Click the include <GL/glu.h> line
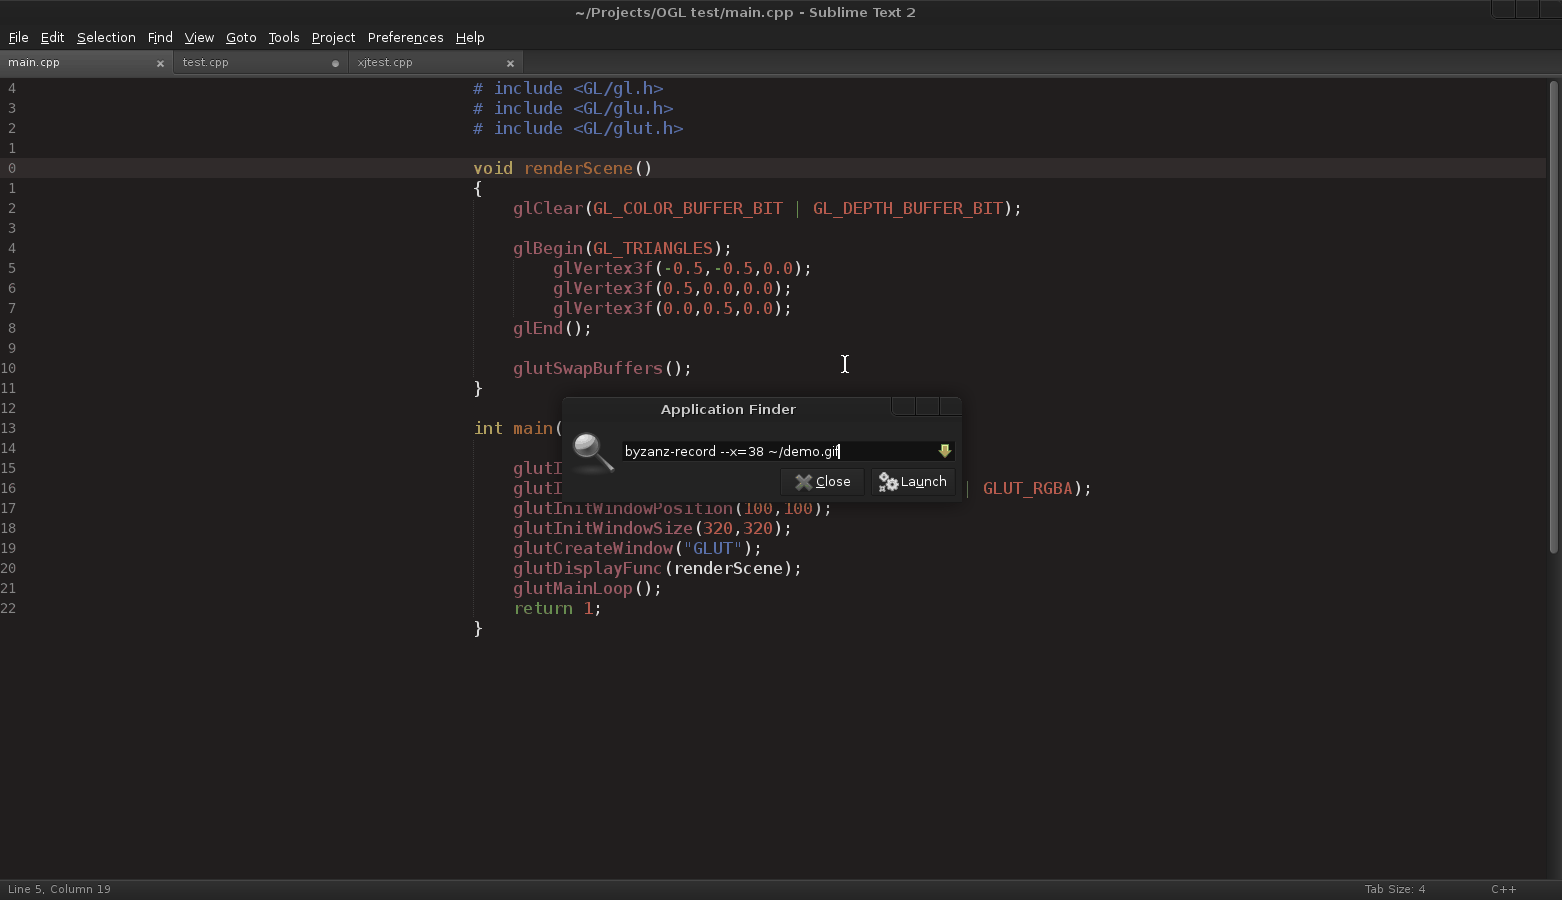The width and height of the screenshot is (1562, 900). click(x=573, y=108)
